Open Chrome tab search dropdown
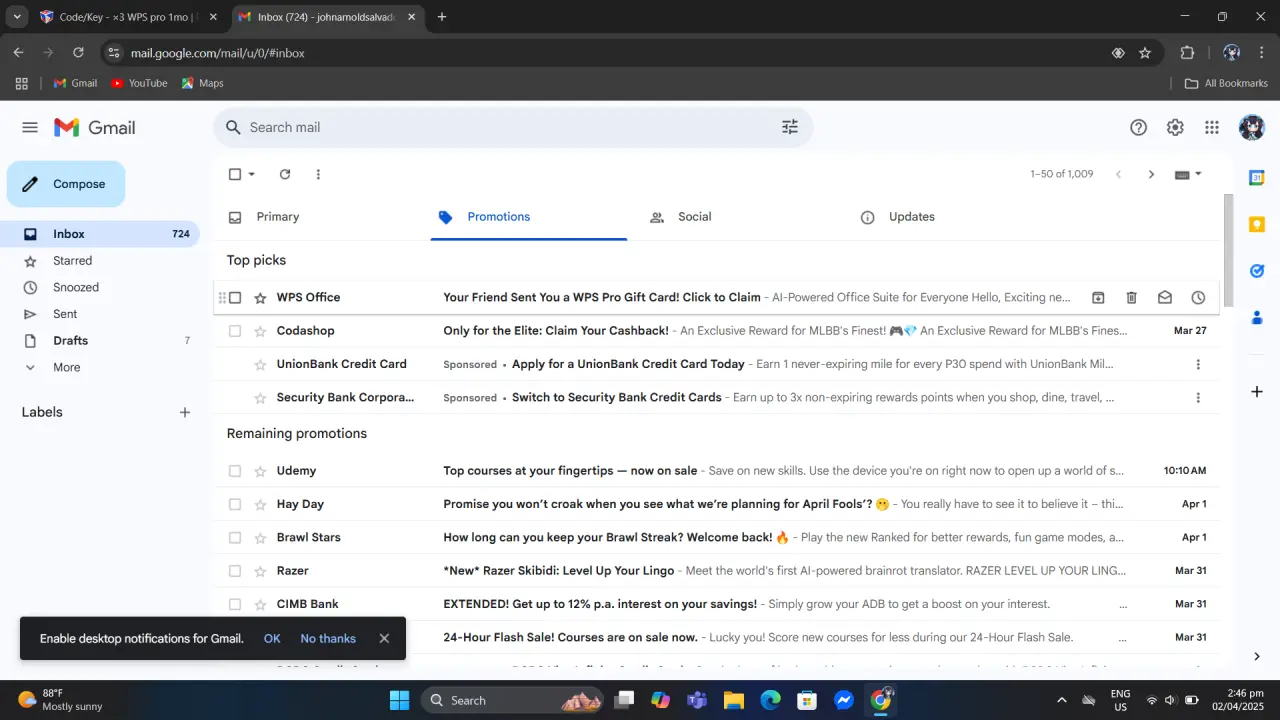This screenshot has height=720, width=1280. tap(17, 17)
